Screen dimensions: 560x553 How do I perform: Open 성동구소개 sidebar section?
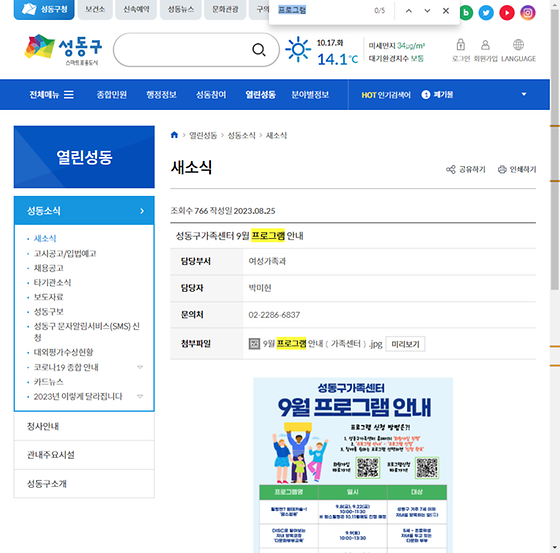click(84, 484)
